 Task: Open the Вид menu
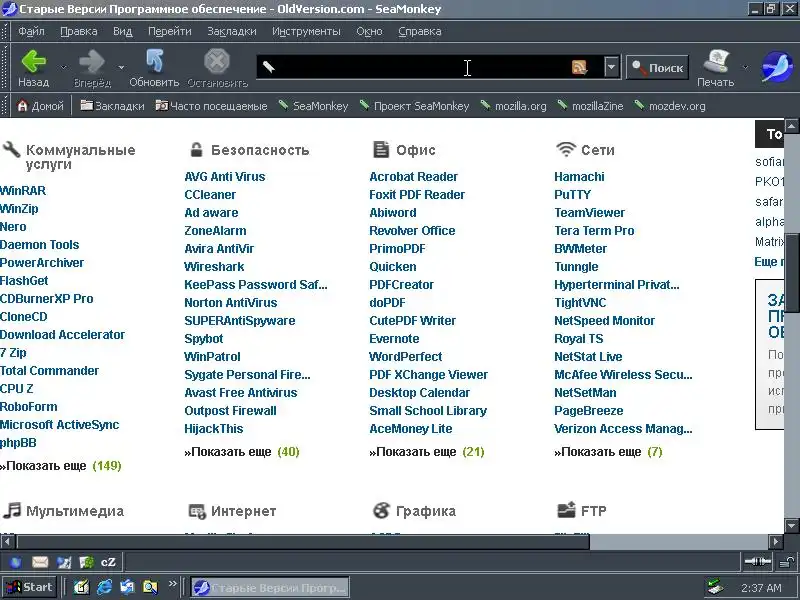coord(122,32)
